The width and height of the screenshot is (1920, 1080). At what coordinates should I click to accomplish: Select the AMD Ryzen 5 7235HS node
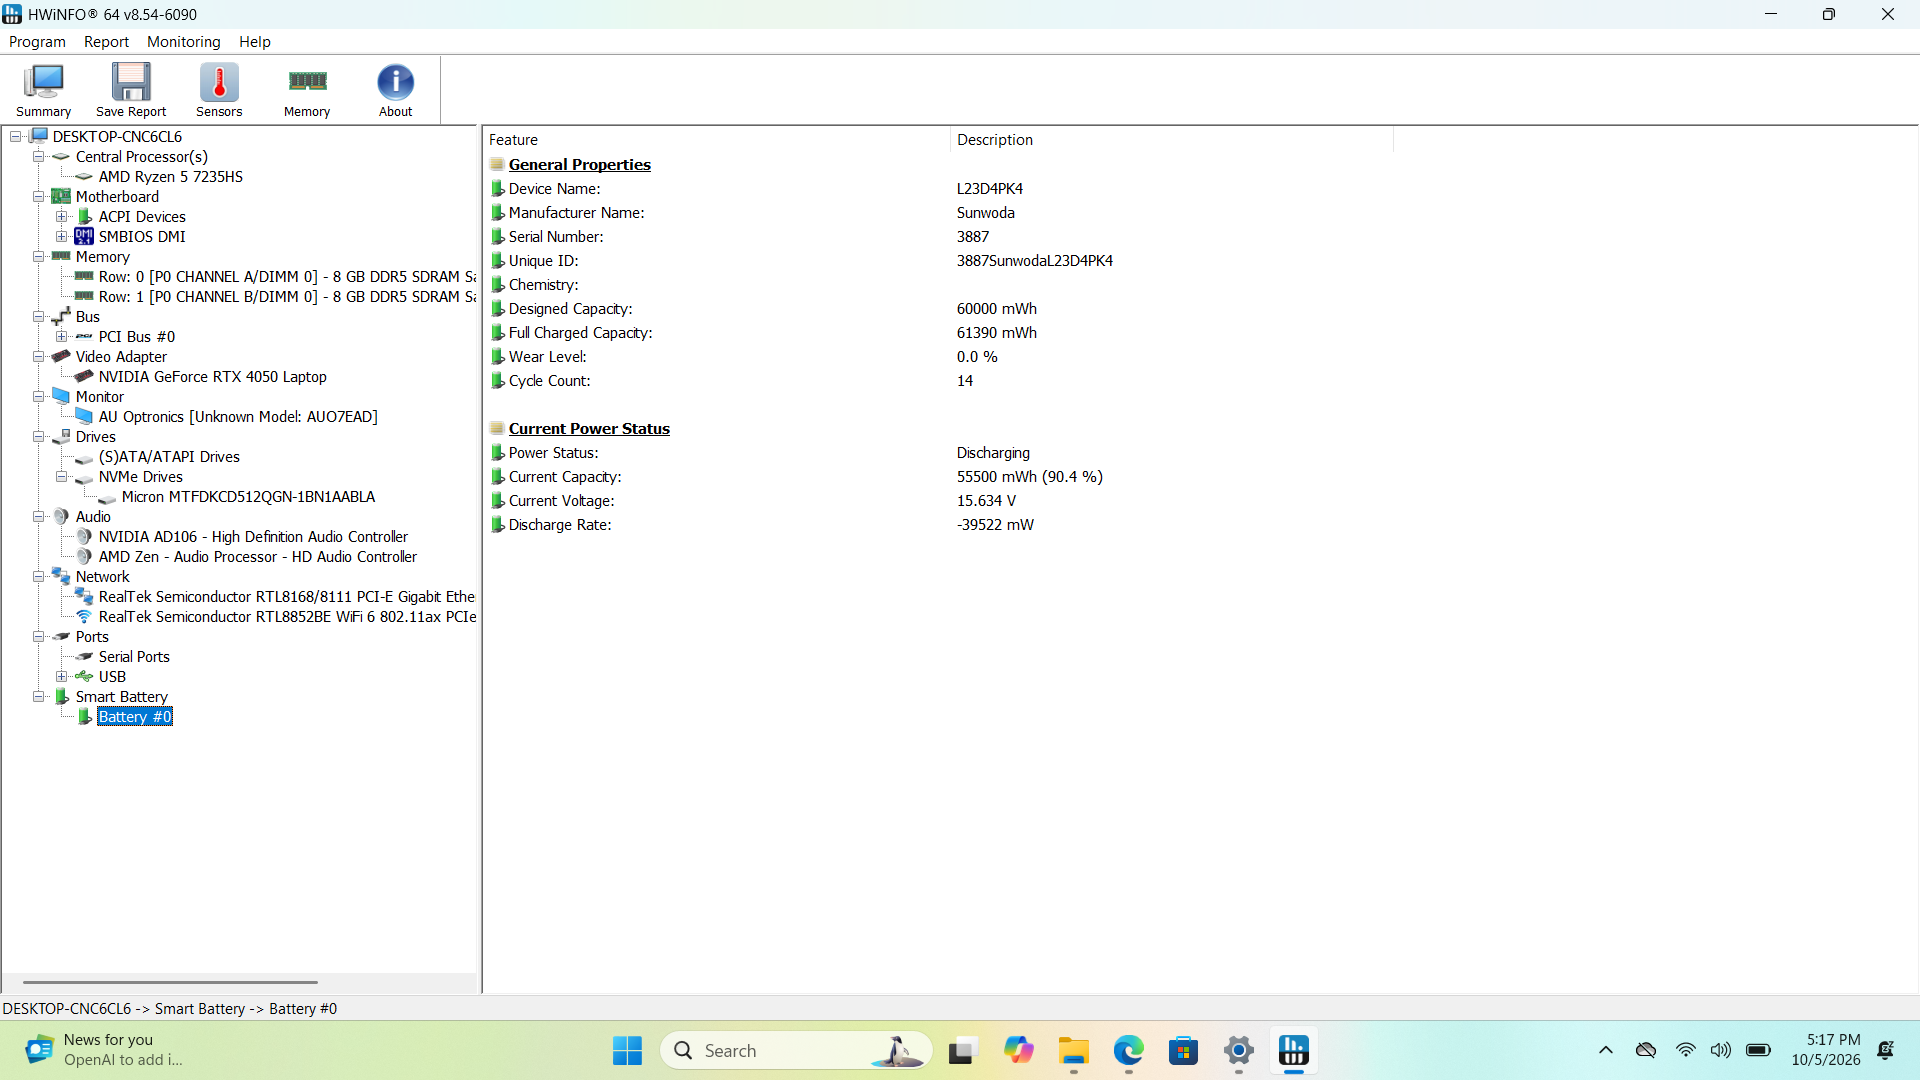[x=170, y=177]
